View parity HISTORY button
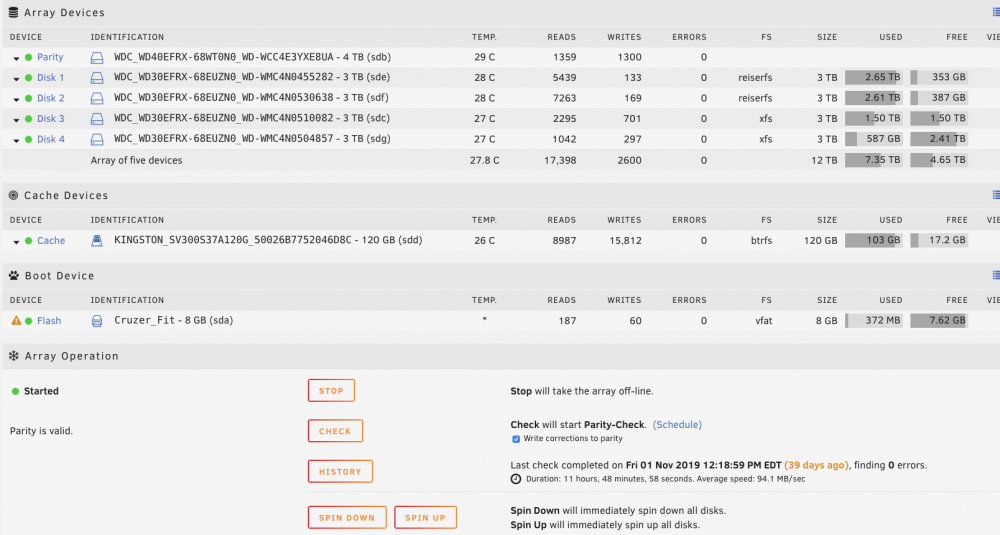Screen dimensions: 1000x535 (x=340, y=472)
